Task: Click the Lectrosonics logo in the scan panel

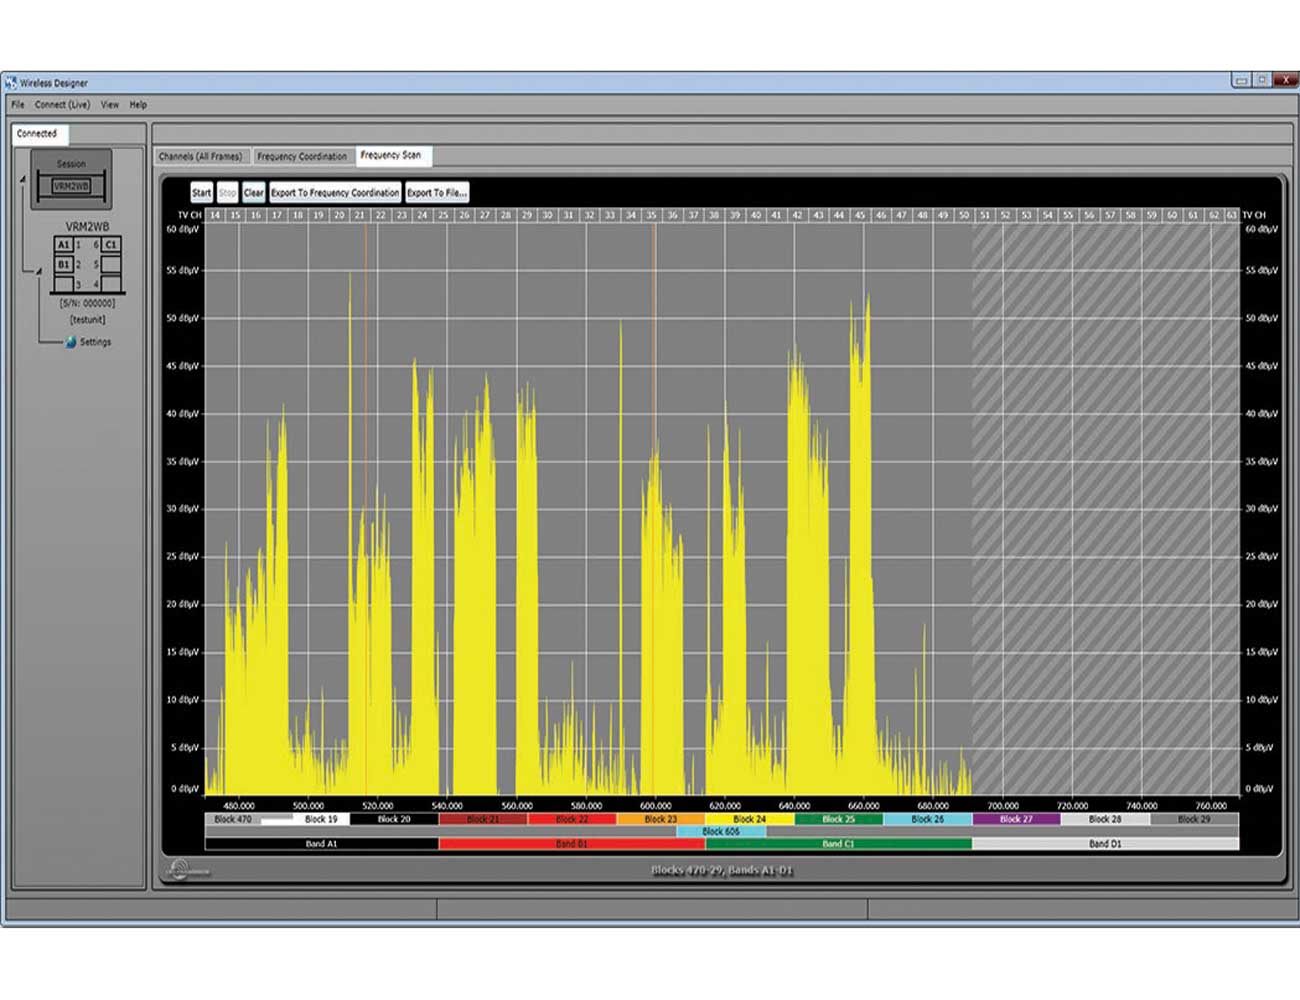Action: (x=181, y=867)
